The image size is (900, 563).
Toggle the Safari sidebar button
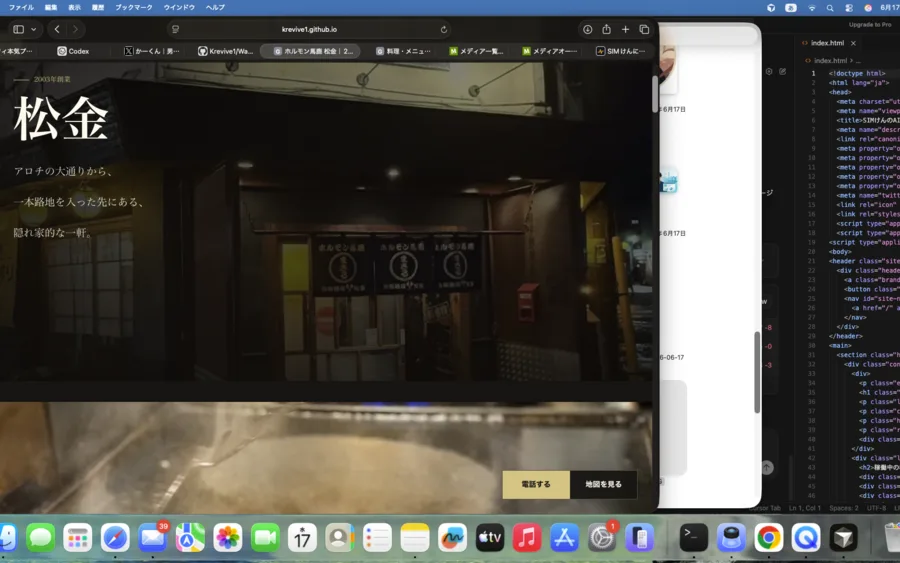click(18, 29)
